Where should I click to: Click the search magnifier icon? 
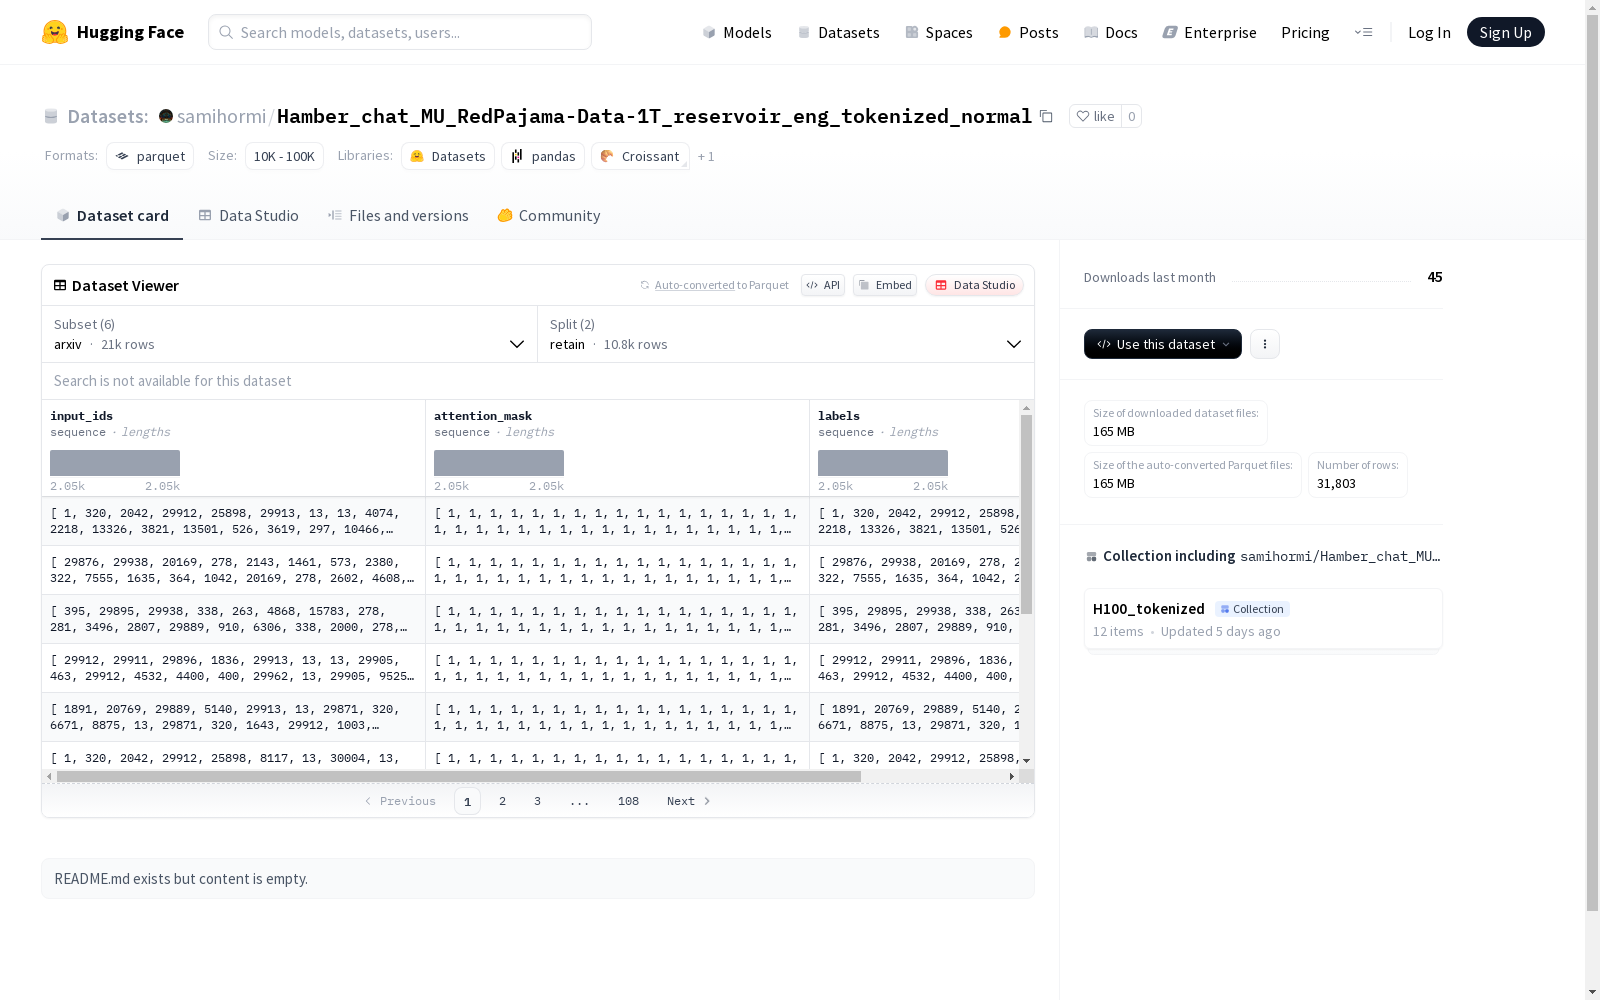(x=226, y=32)
